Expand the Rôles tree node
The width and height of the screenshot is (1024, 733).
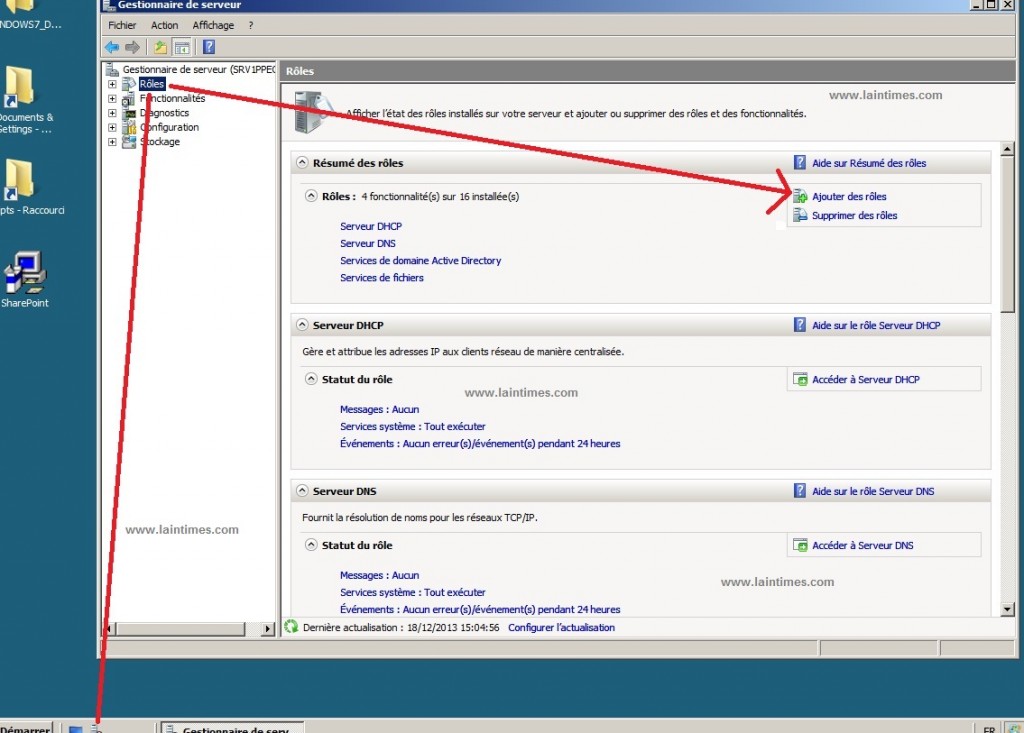(x=112, y=84)
